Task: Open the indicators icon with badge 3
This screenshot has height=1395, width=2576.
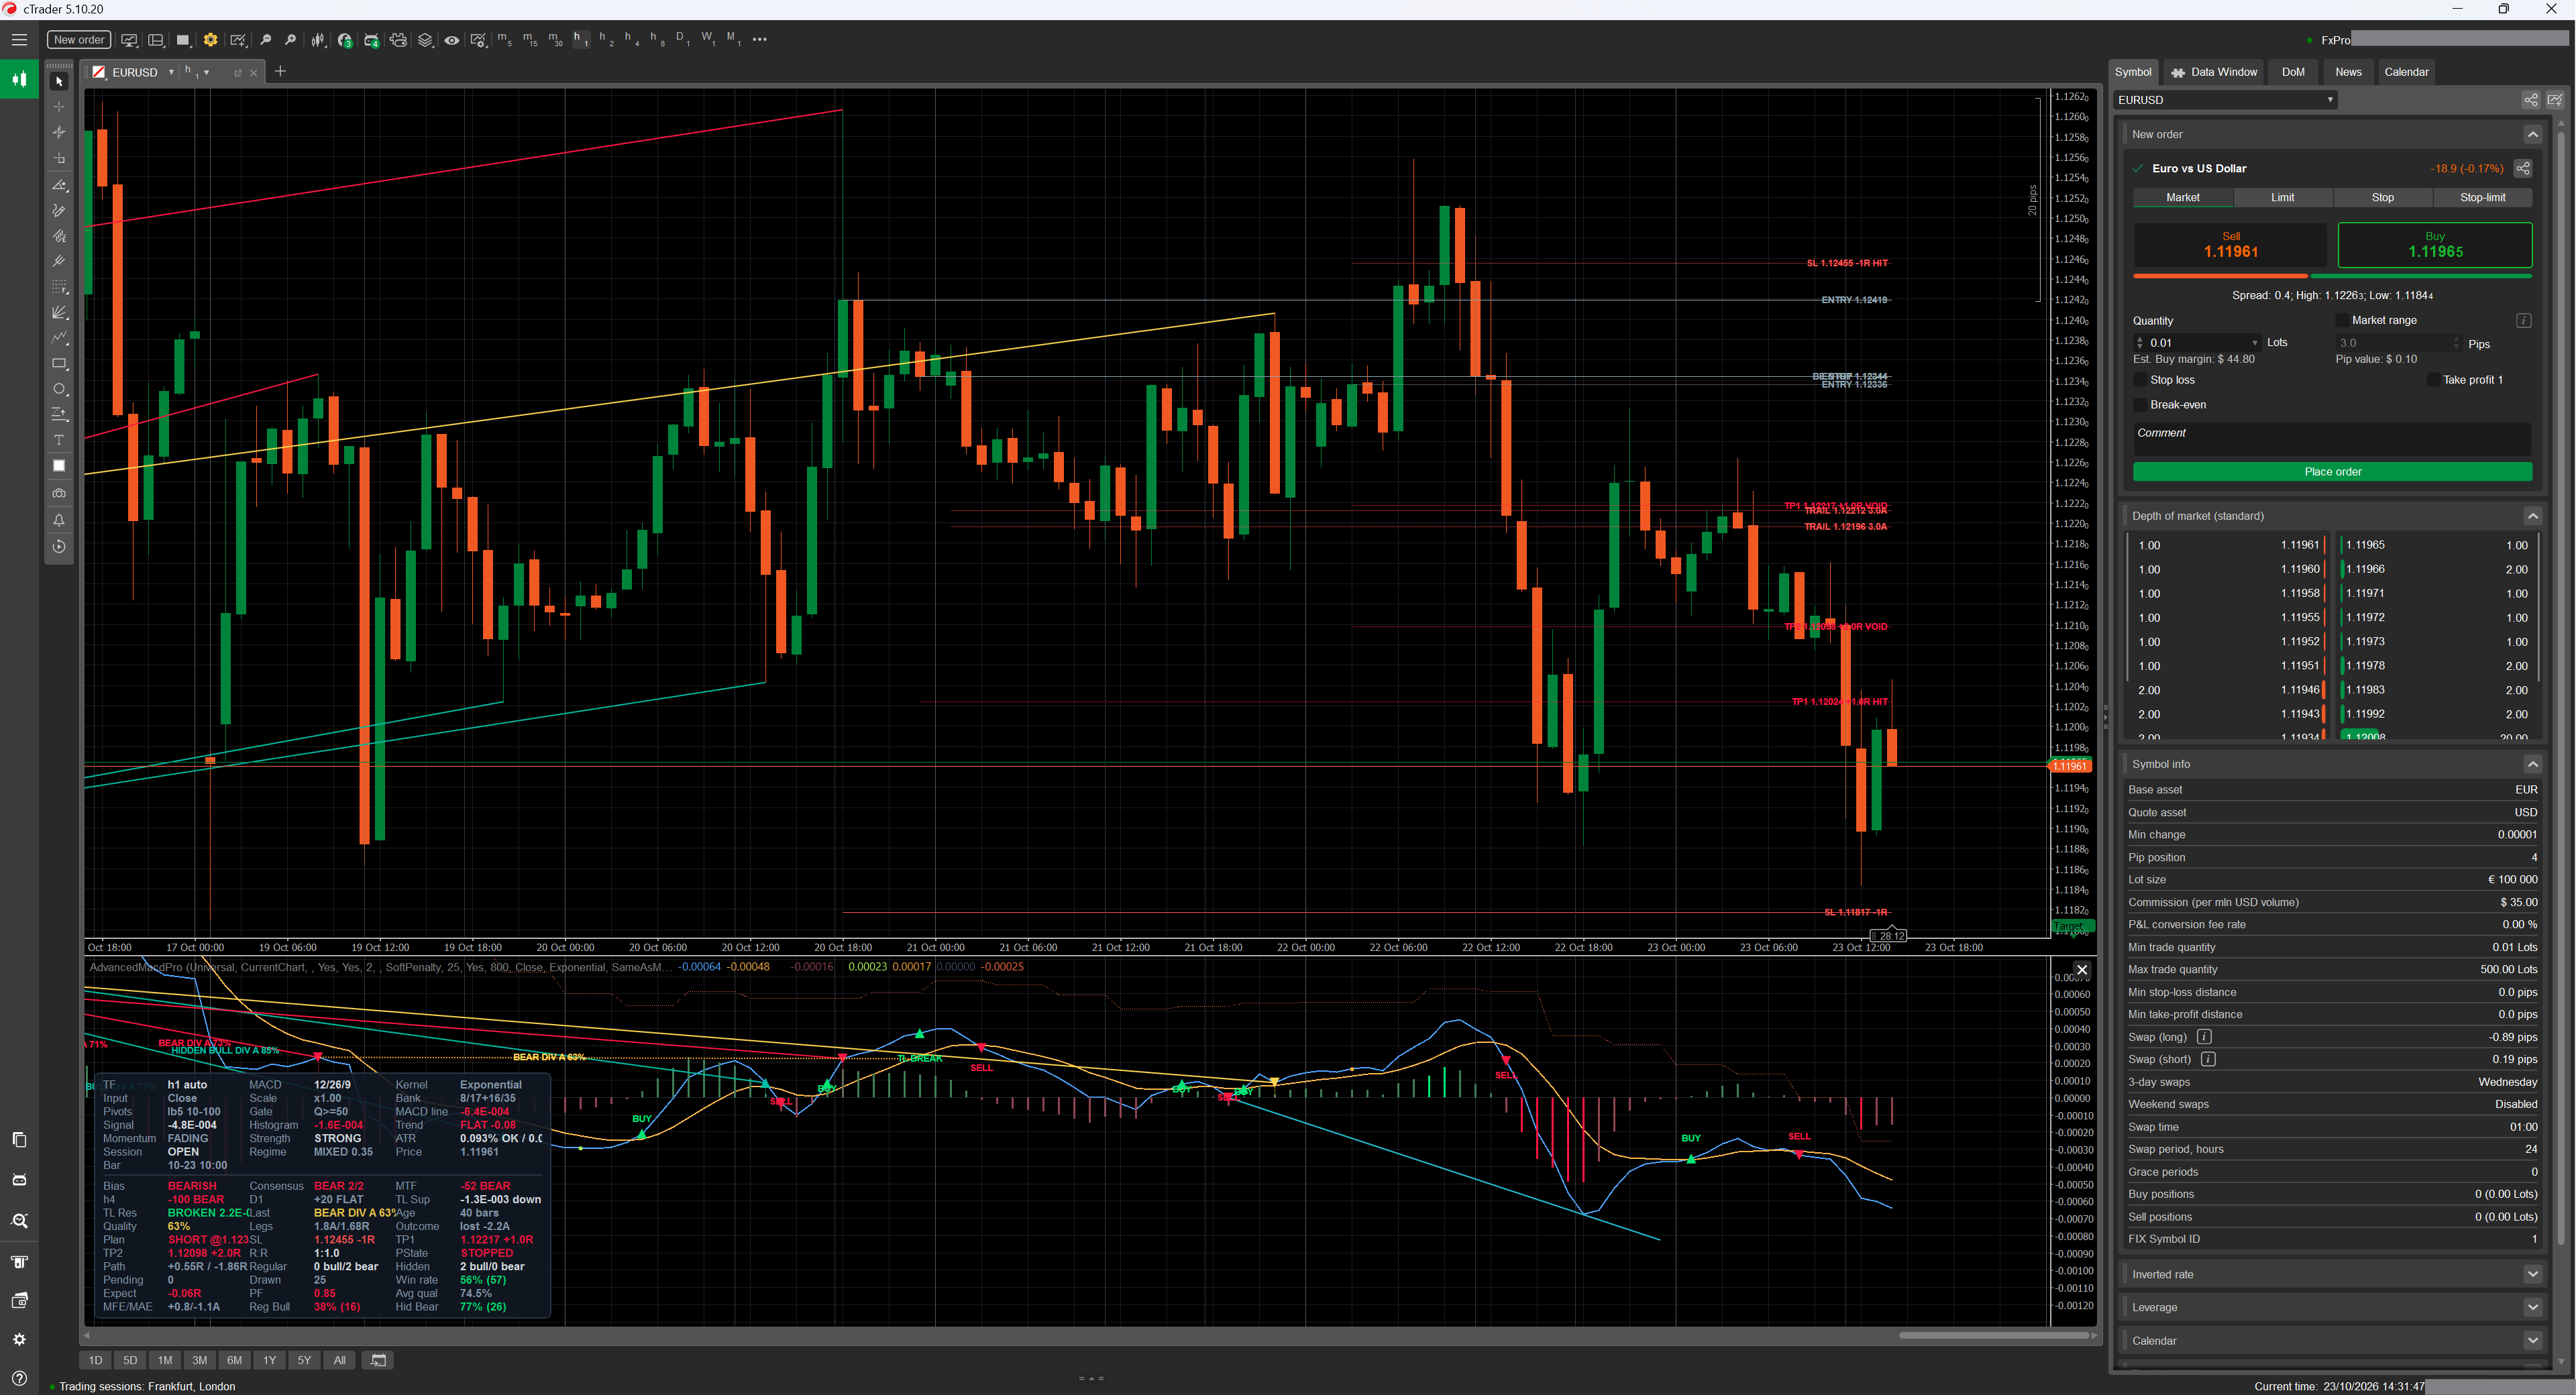Action: (345, 40)
